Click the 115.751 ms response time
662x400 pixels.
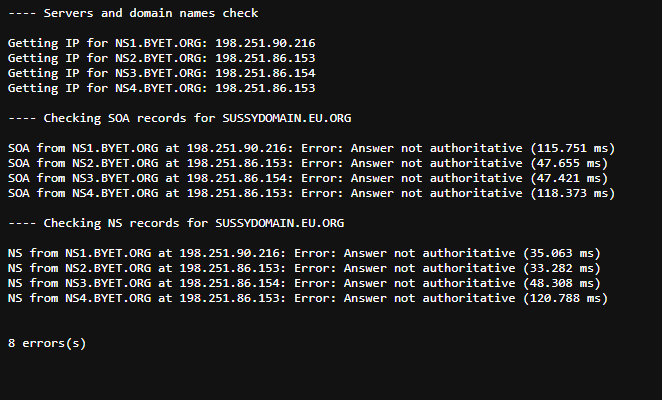click(573, 148)
